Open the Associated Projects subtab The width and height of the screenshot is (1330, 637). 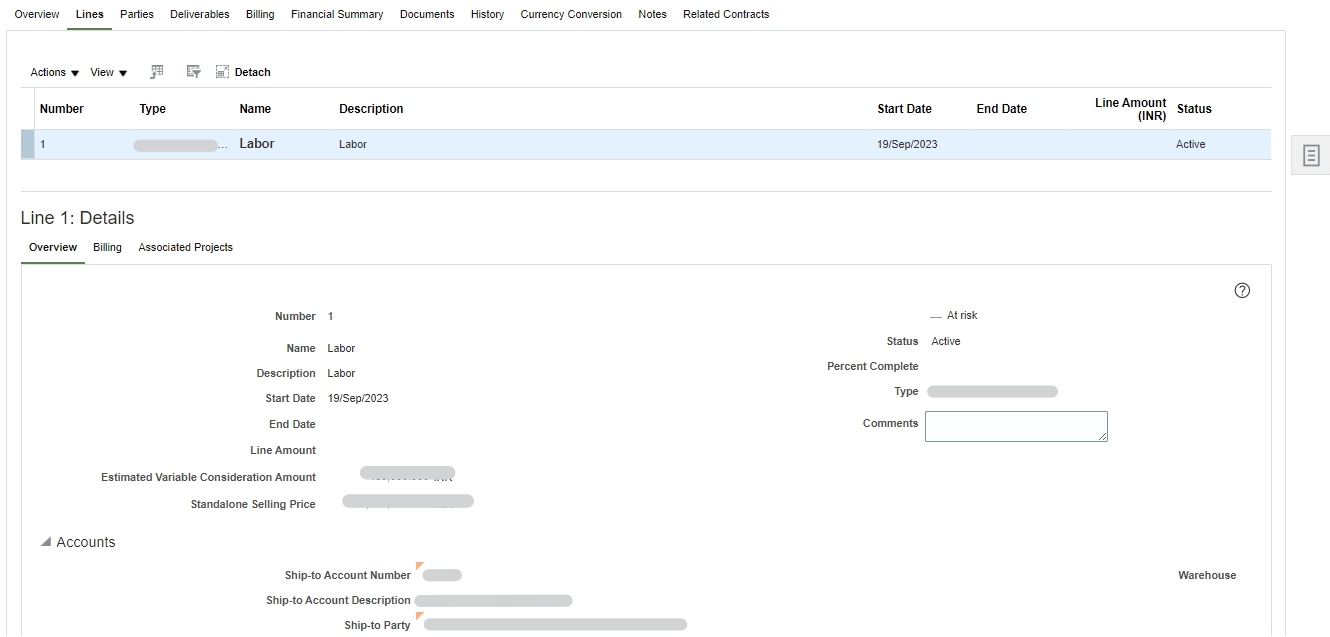tap(185, 247)
